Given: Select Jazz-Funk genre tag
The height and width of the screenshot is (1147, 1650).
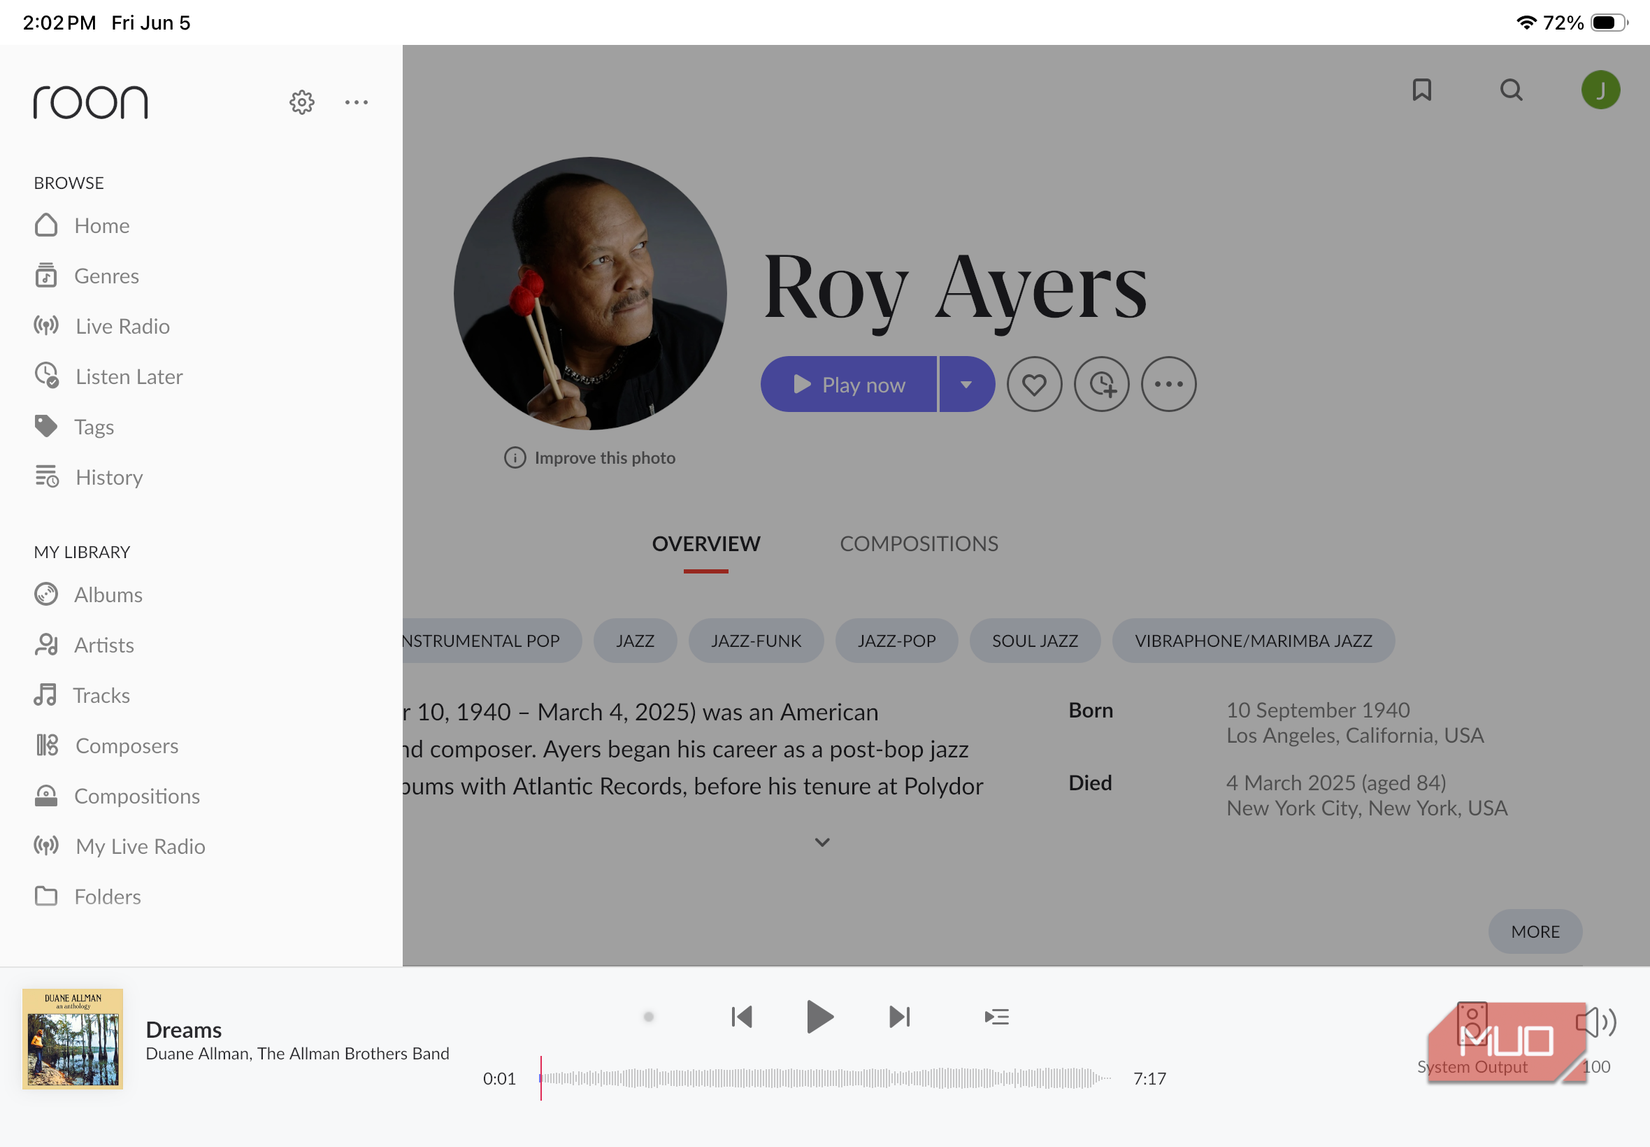Looking at the screenshot, I should pos(756,641).
